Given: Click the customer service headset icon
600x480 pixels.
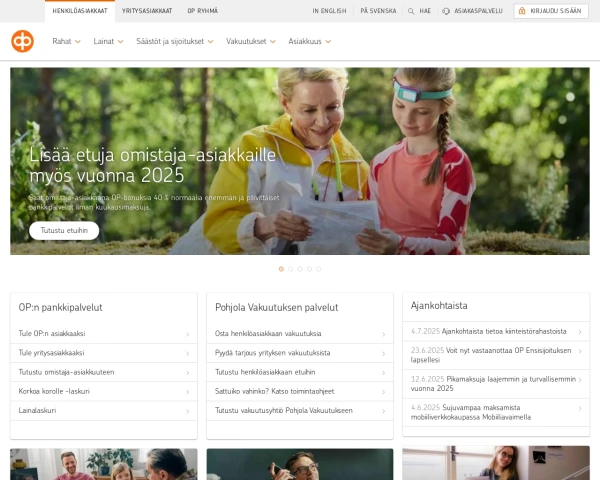Looking at the screenshot, I should point(446,11).
